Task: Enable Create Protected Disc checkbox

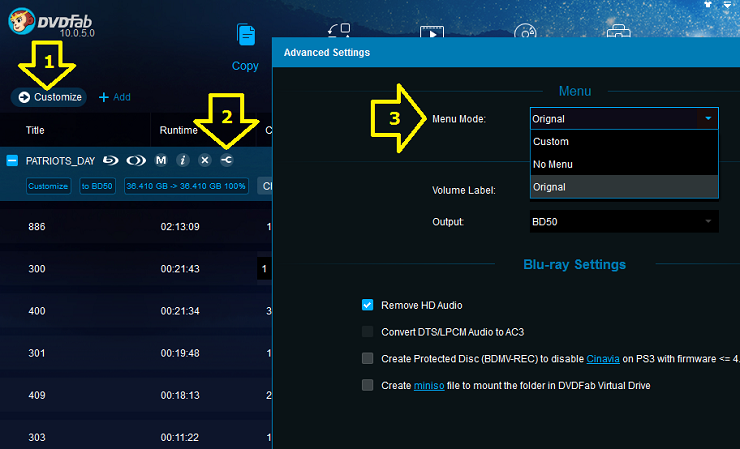Action: coord(368,358)
